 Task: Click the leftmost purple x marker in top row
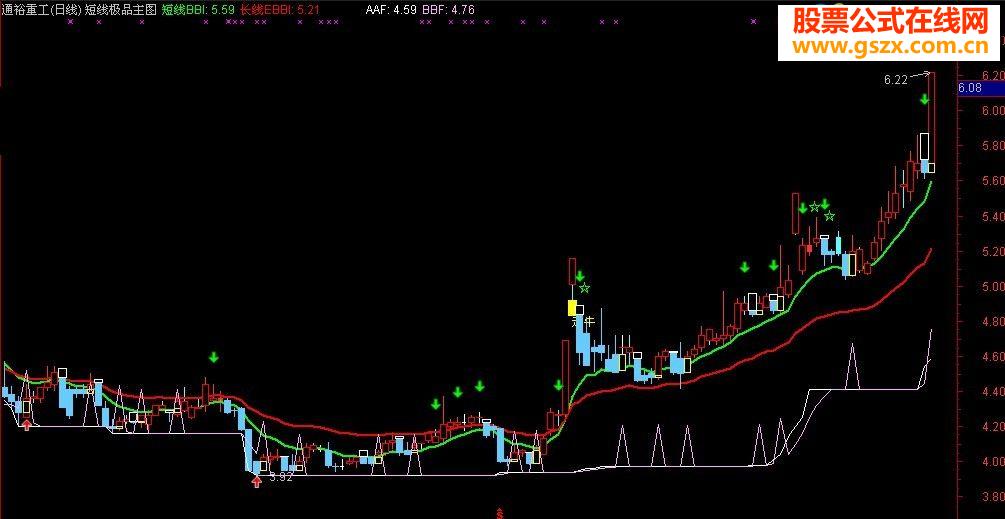point(70,22)
